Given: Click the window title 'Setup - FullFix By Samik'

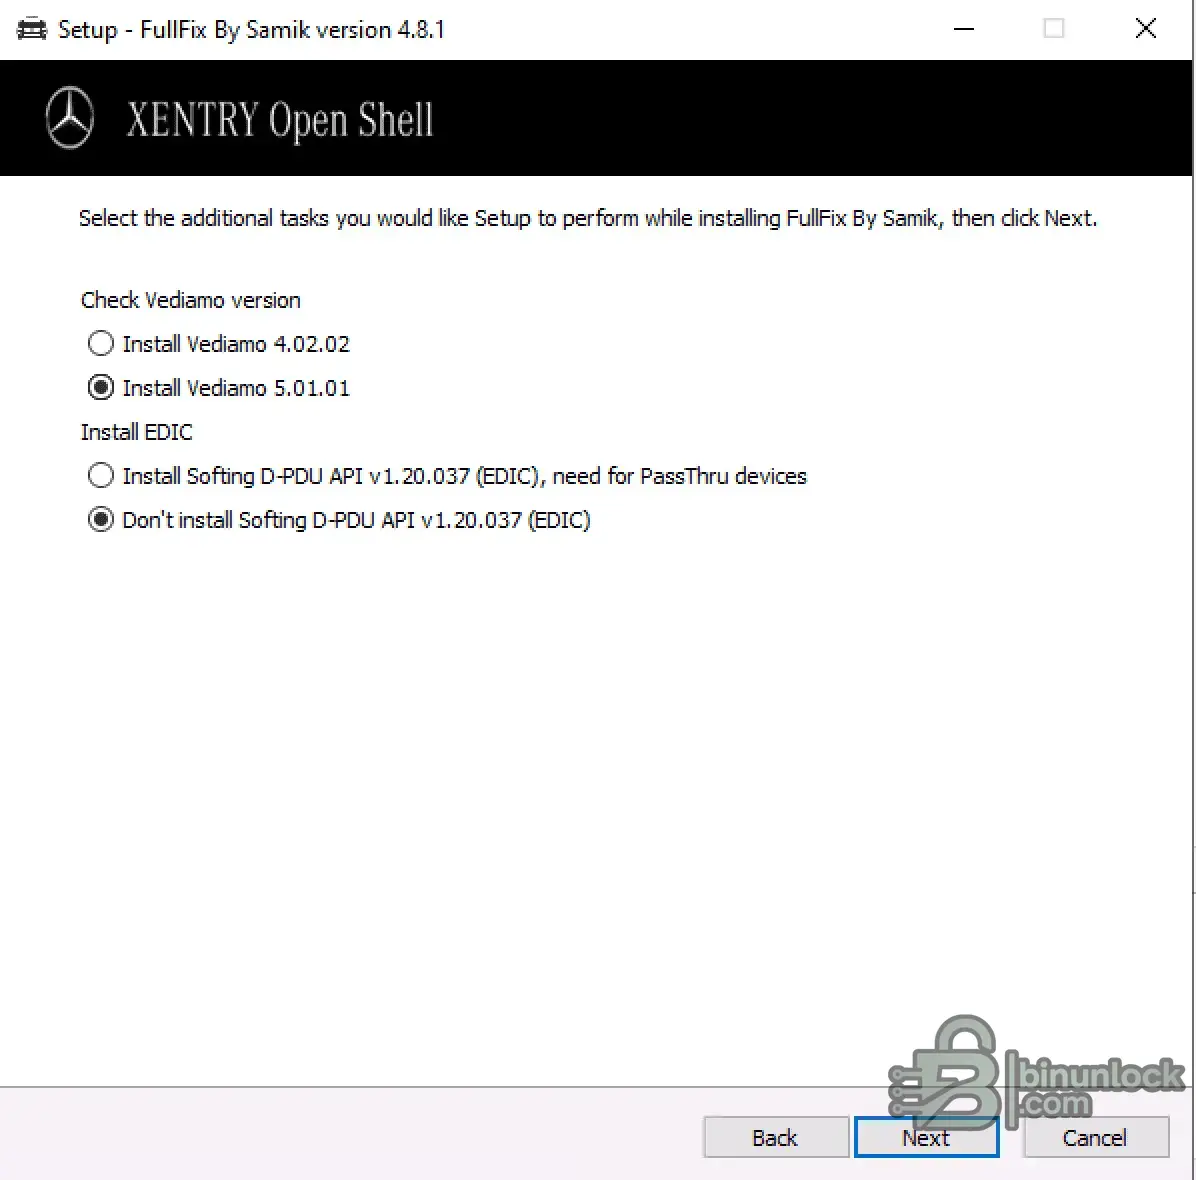Looking at the screenshot, I should coord(252,30).
